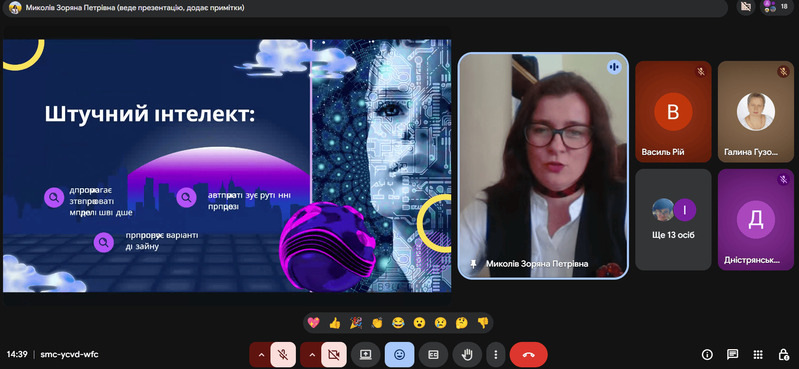Start screen sharing with Present now icon
799x369 pixels.
365,355
